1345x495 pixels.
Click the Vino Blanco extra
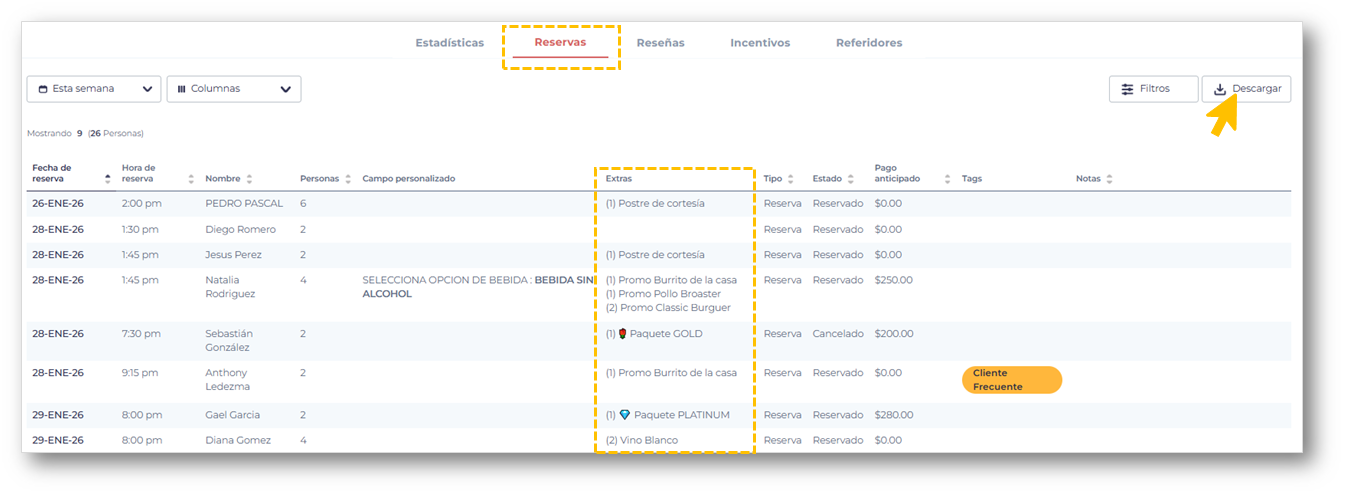click(642, 440)
